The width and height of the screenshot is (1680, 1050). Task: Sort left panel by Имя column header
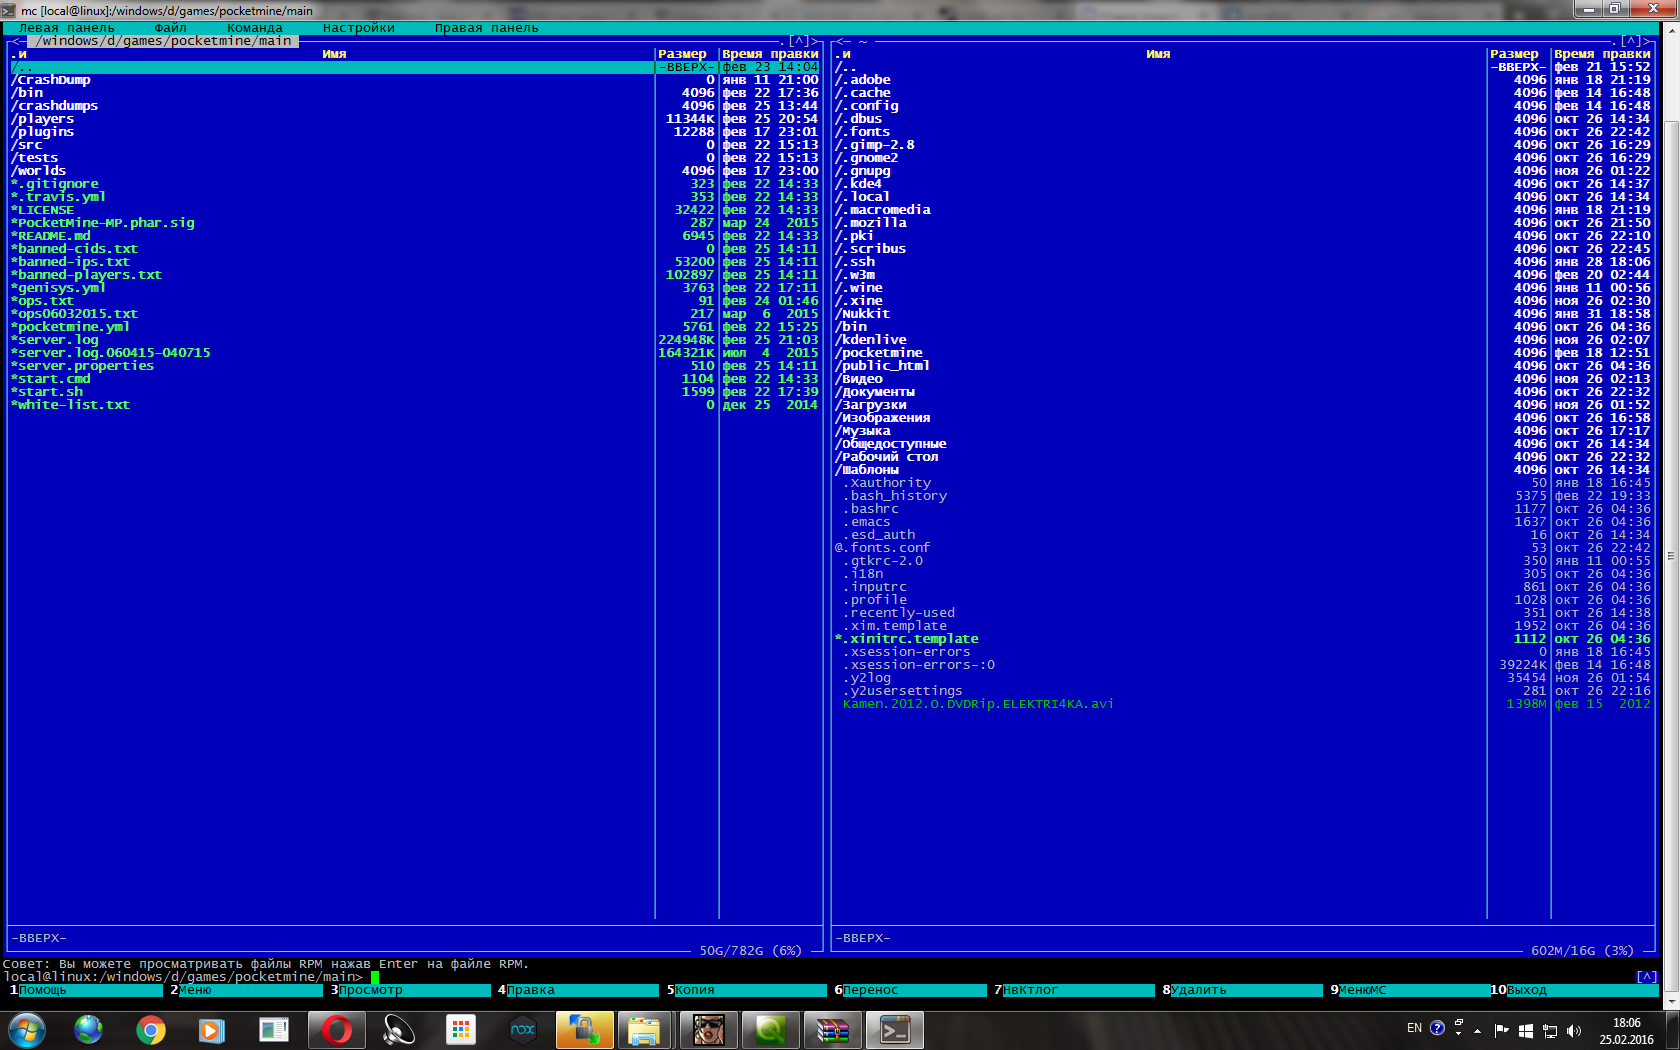pos(334,54)
